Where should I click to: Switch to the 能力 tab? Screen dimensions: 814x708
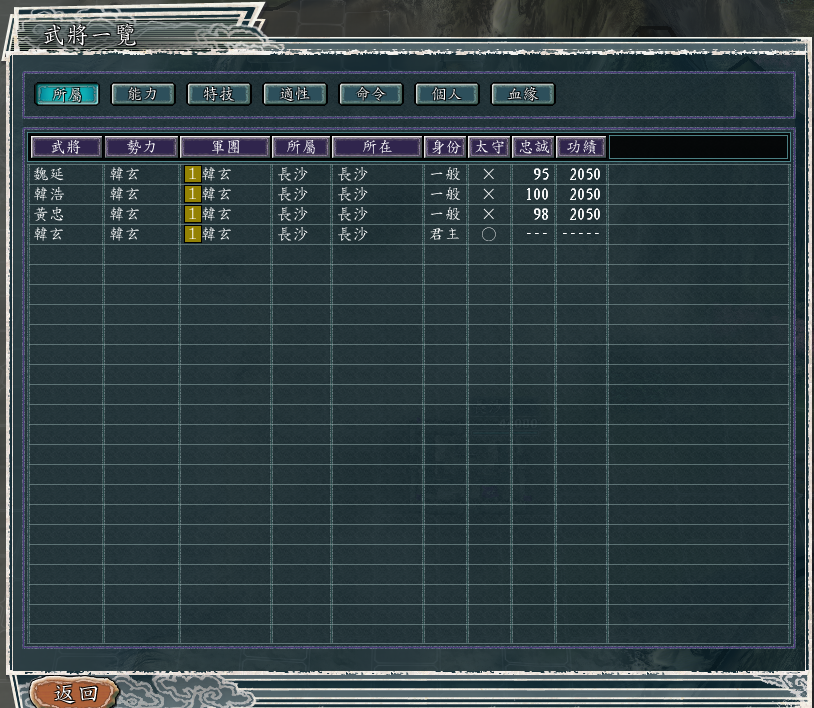pyautogui.click(x=143, y=94)
